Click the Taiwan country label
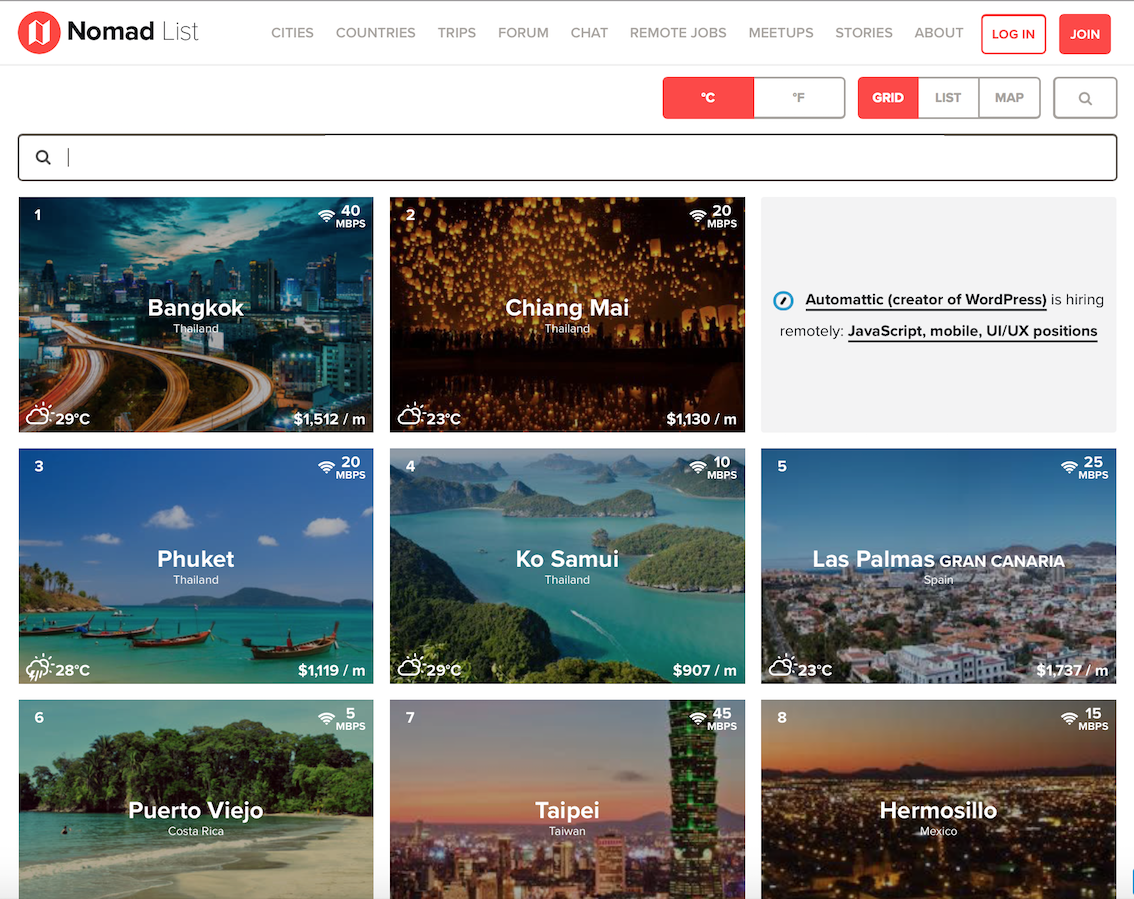 pyautogui.click(x=567, y=831)
